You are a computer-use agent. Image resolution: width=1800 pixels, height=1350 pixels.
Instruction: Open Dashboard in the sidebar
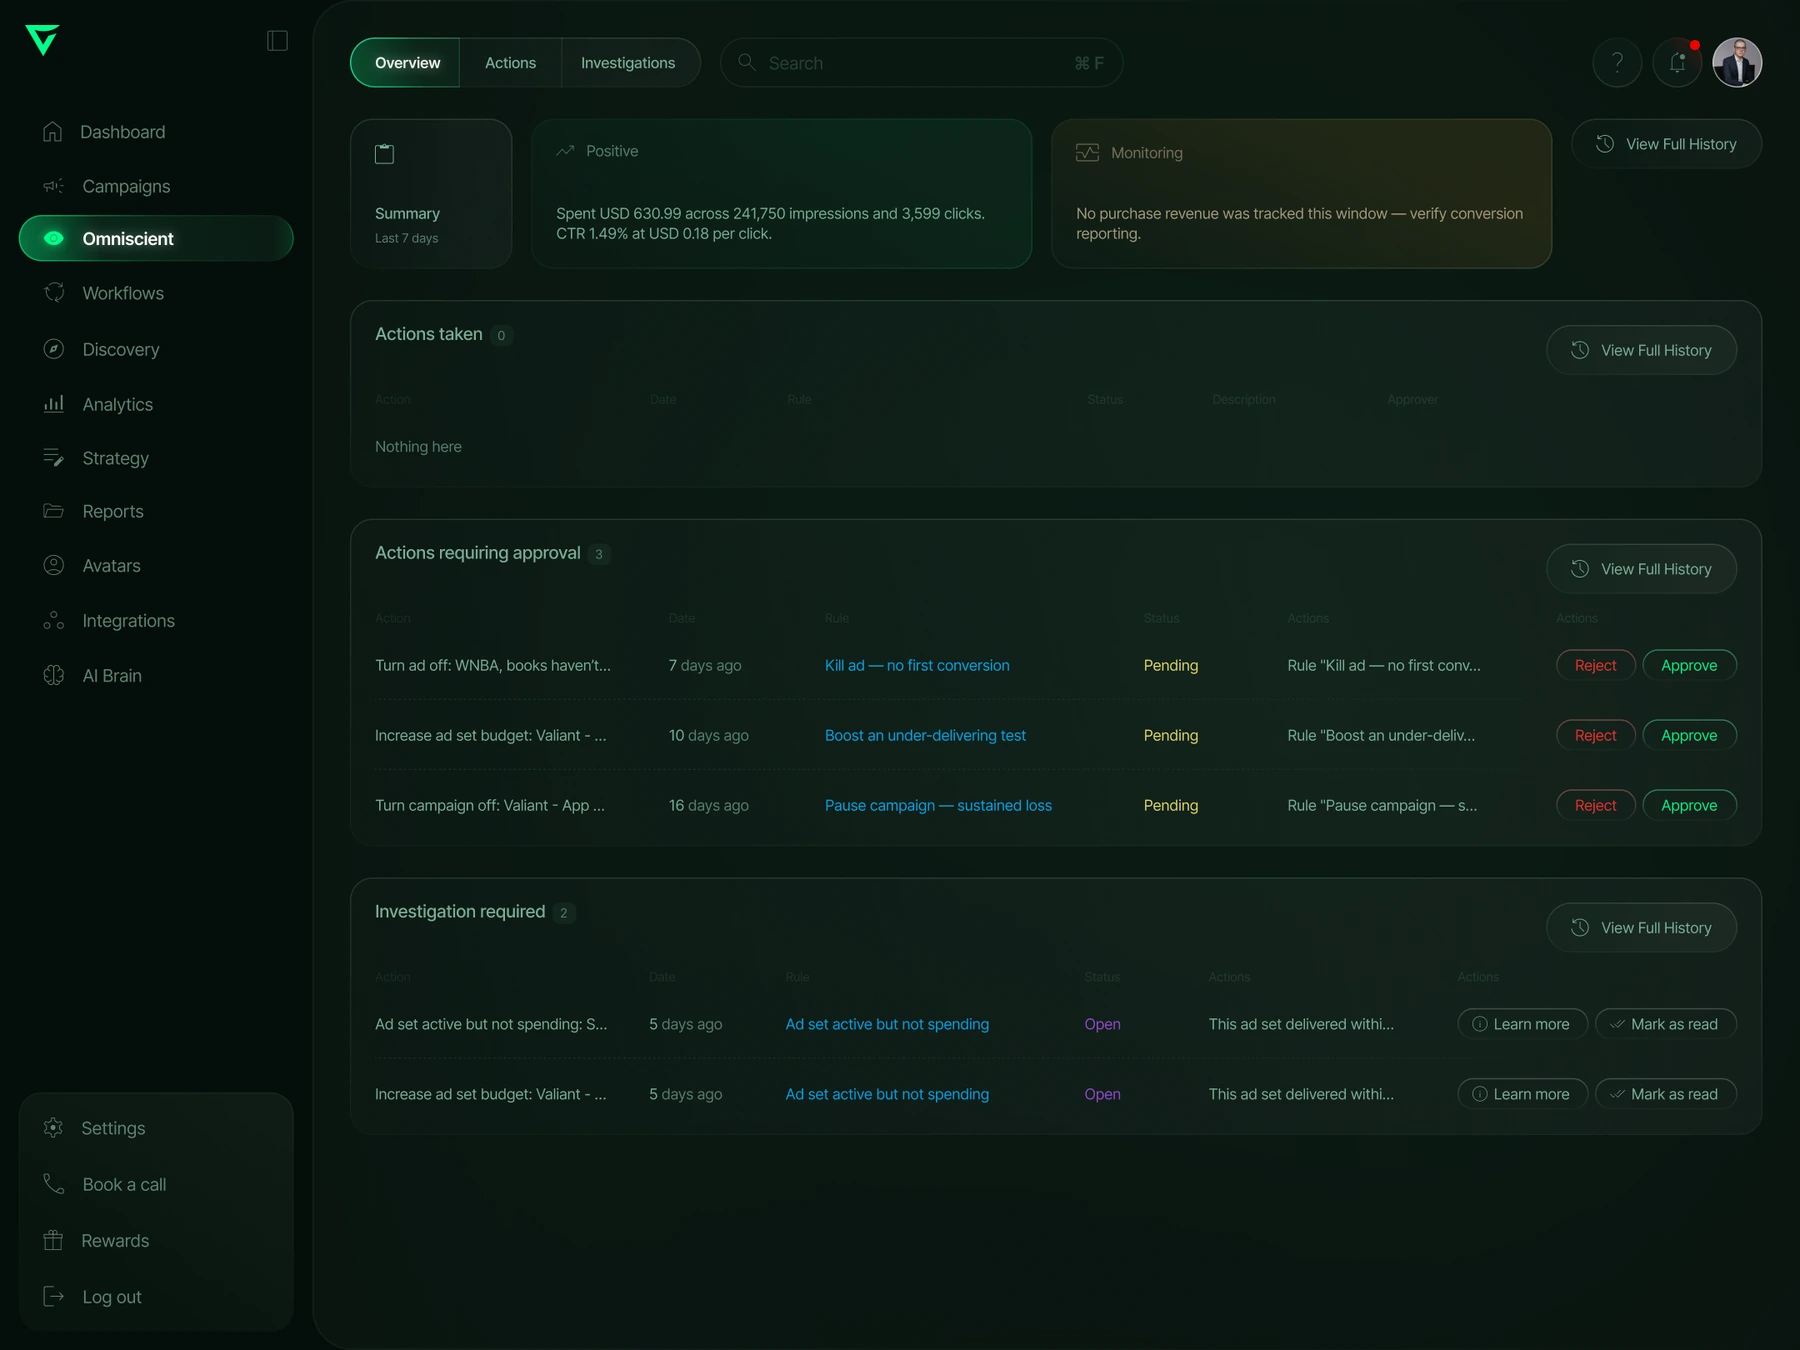pos(156,132)
